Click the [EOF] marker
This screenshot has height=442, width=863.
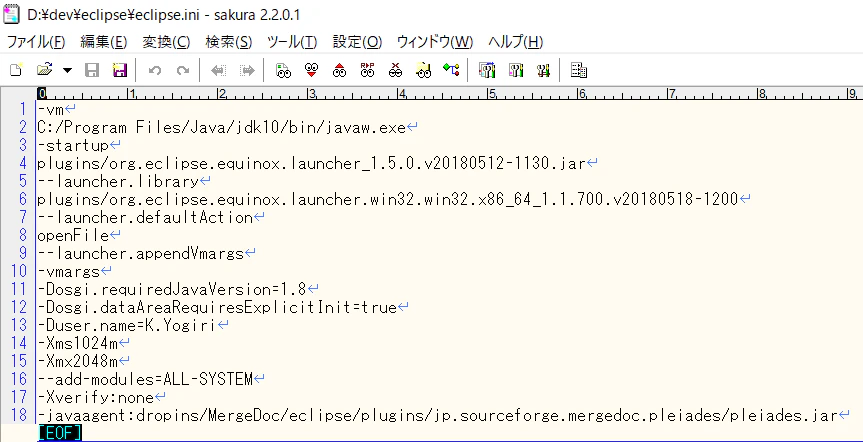[x=60, y=432]
